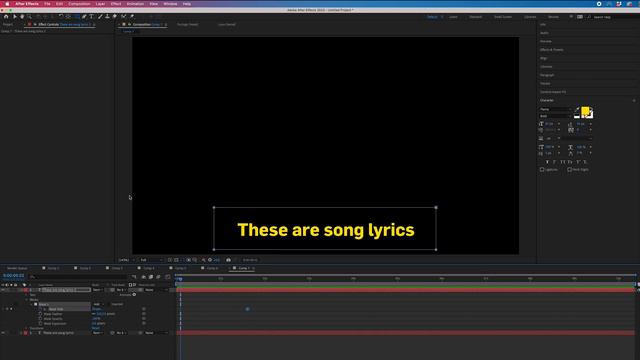640x360 pixels.
Task: Select the Pen tool
Action: [84, 17]
